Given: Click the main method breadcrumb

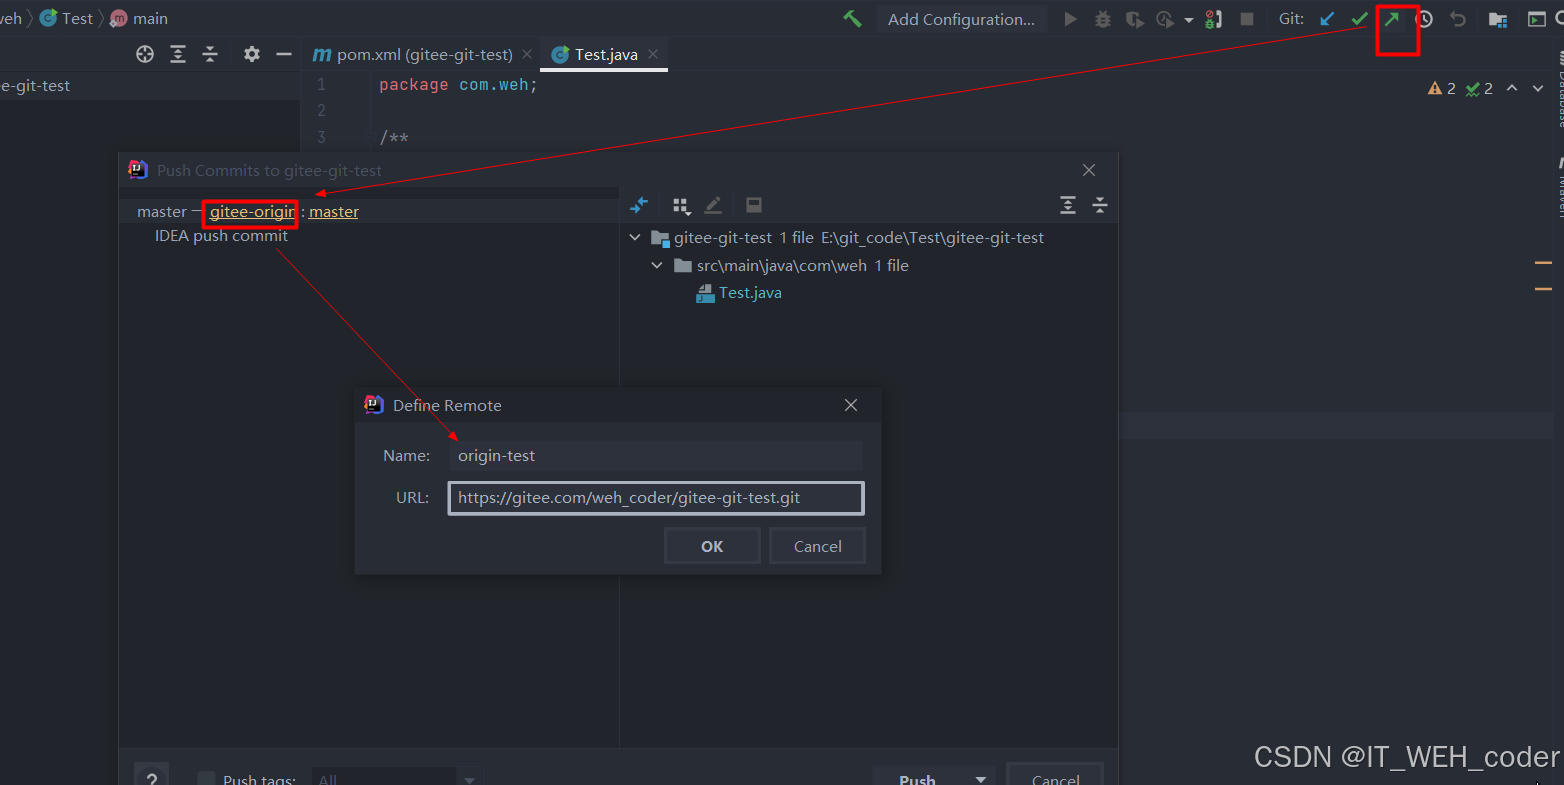Looking at the screenshot, I should click(139, 19).
